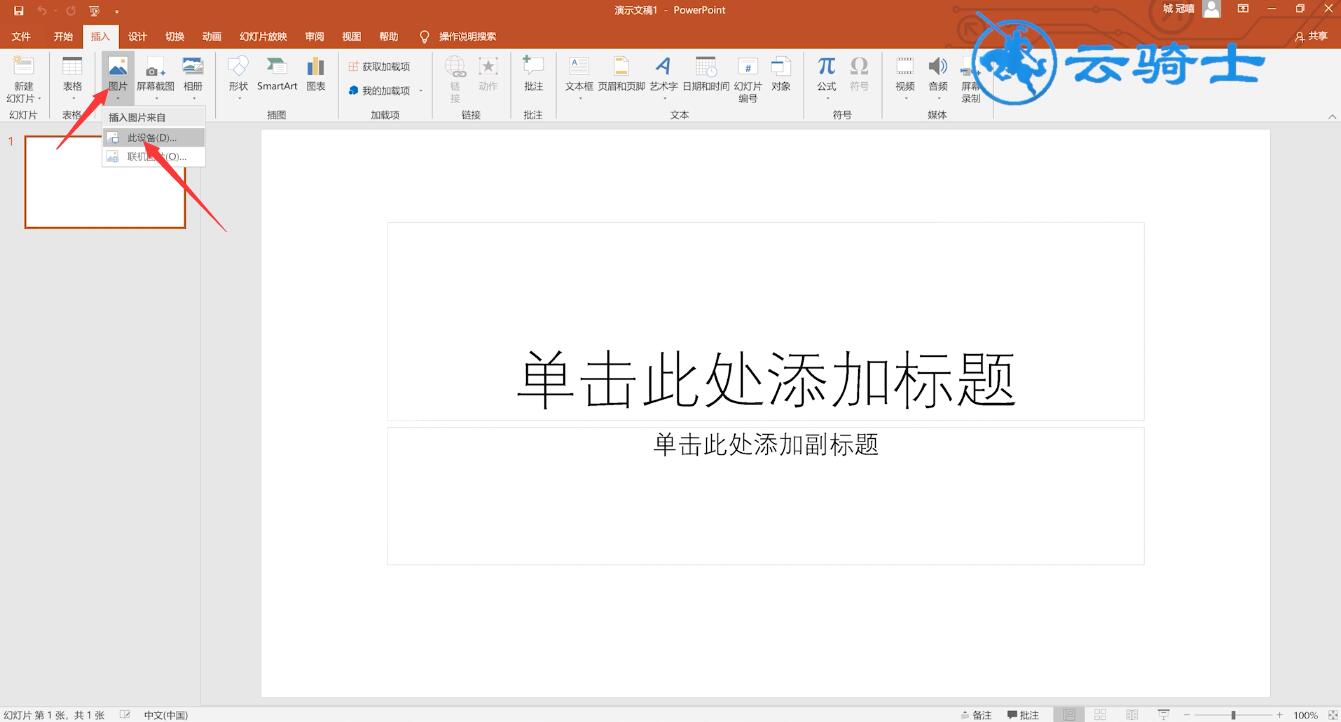Viewport: 1341px width, 722px height.
Task: Choose 此设备(D)... from the picture menu
Action: [153, 137]
